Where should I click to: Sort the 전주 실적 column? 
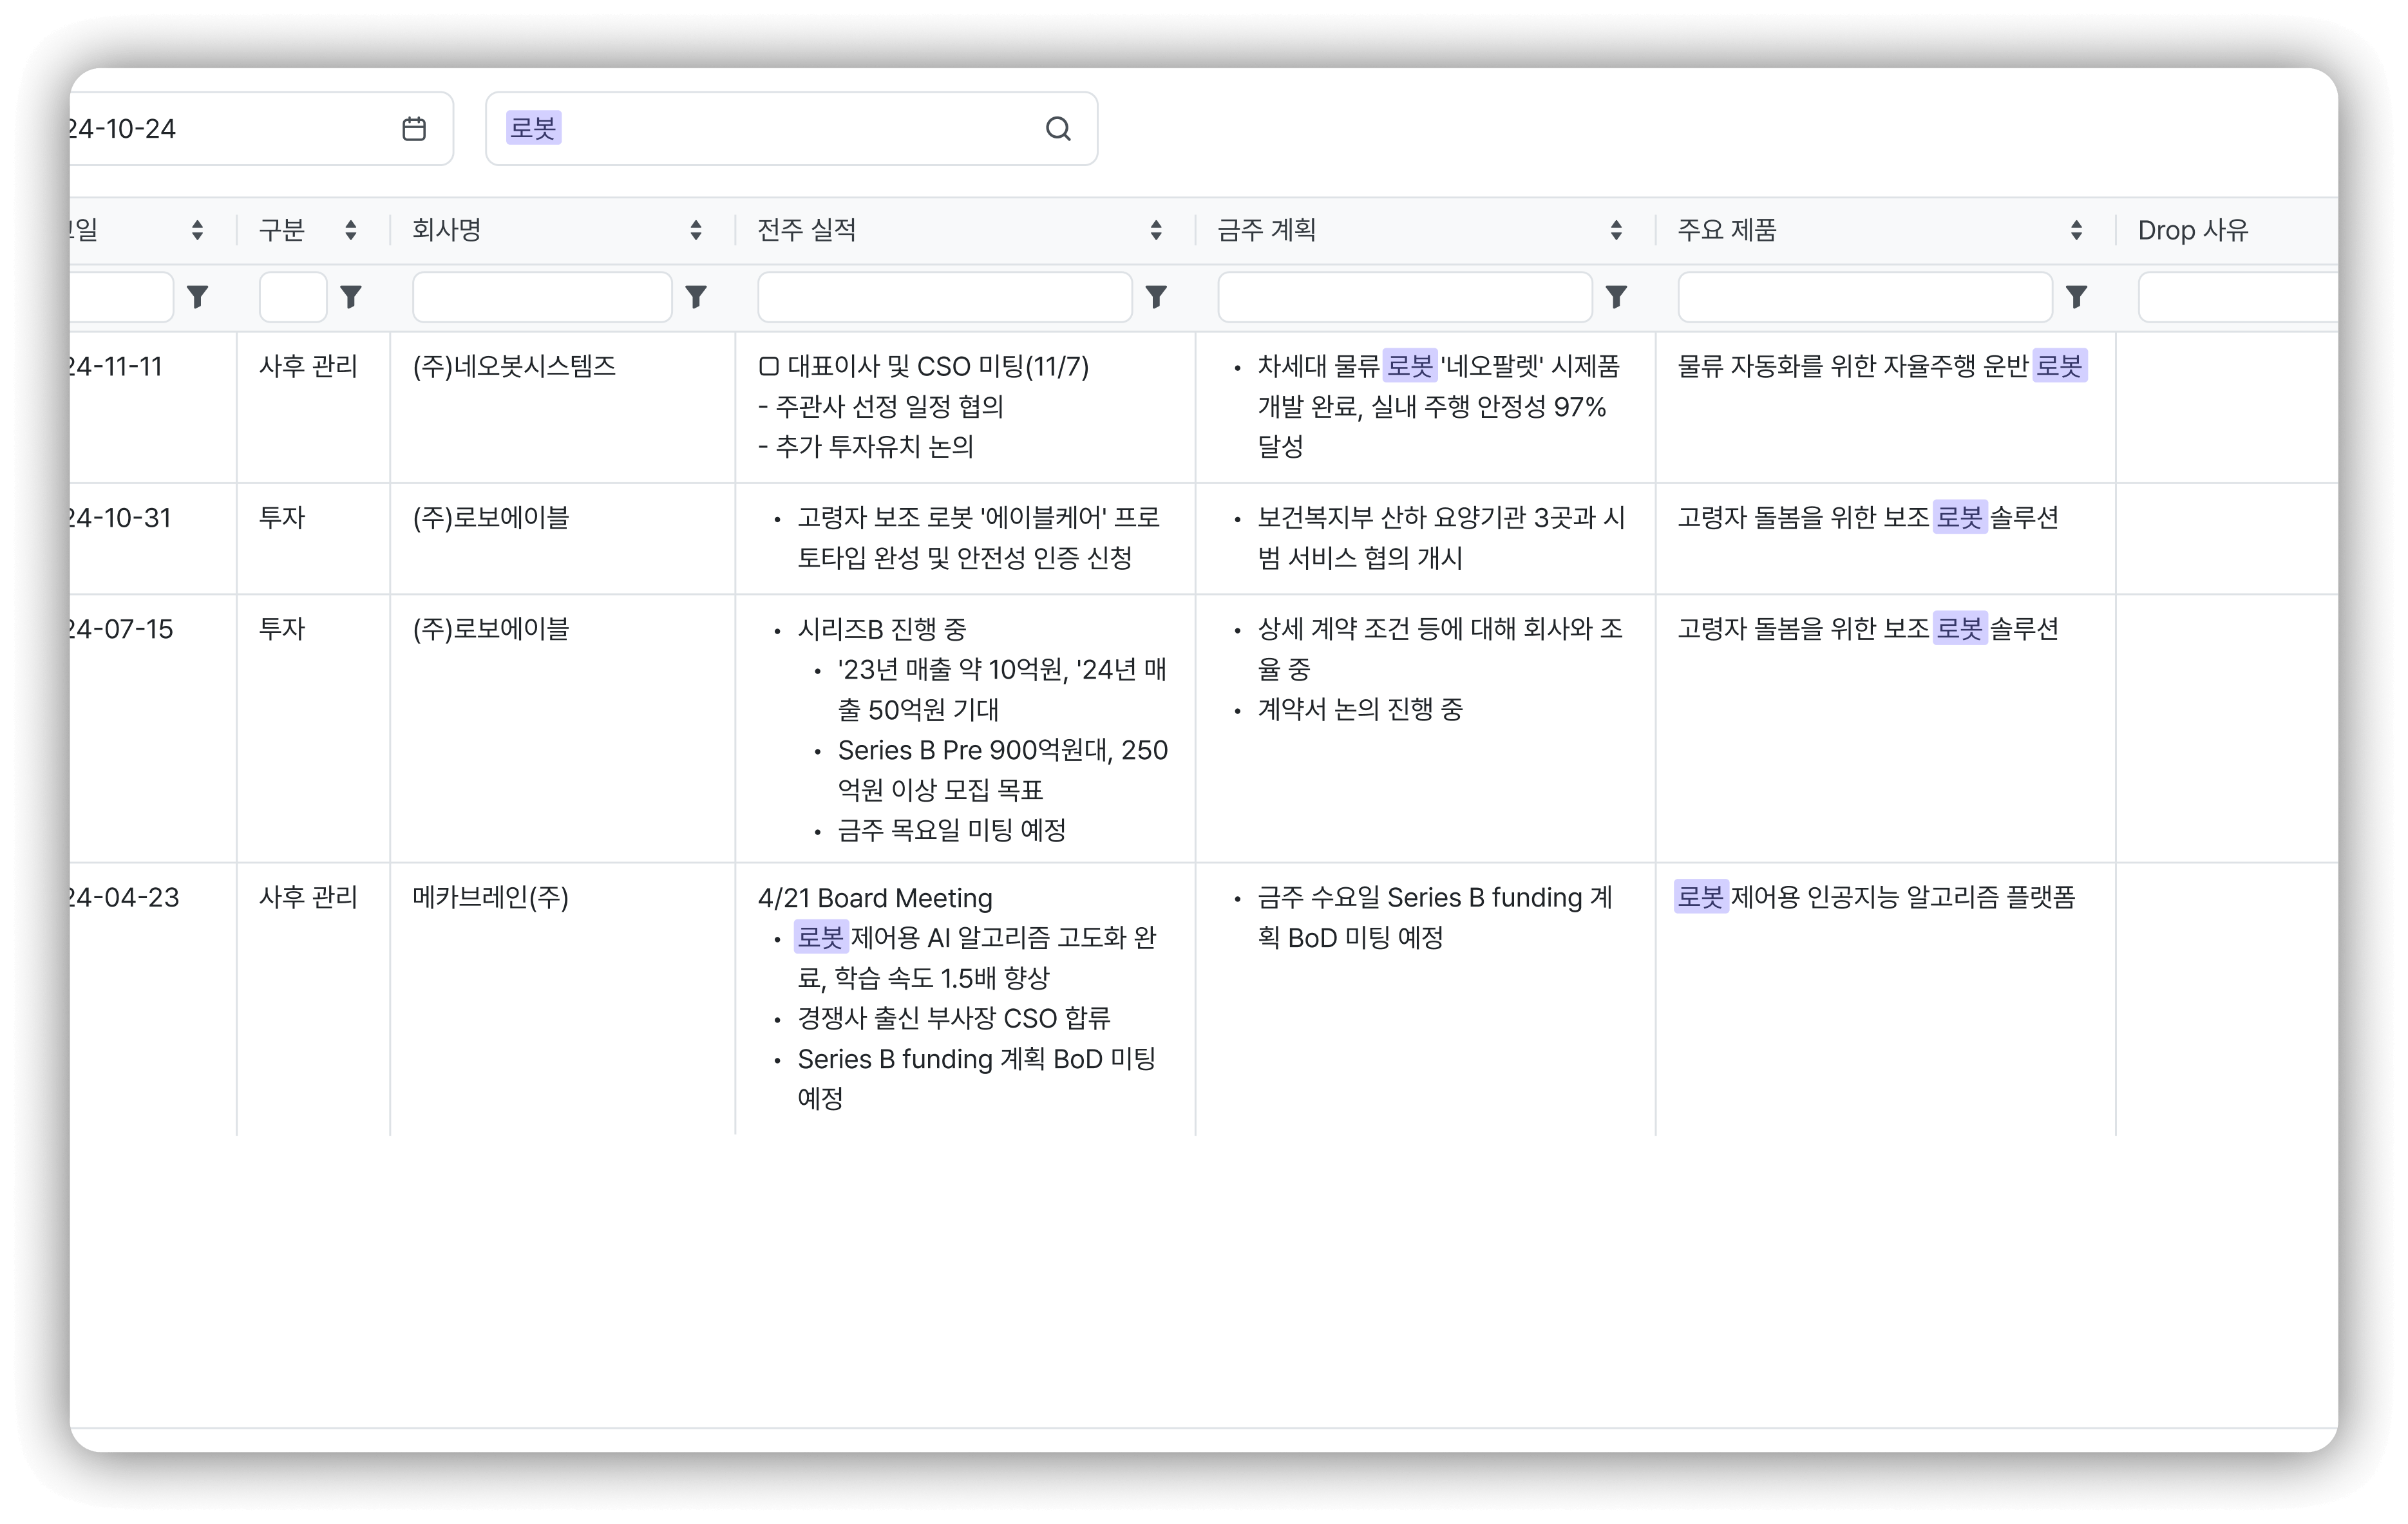tap(1156, 230)
